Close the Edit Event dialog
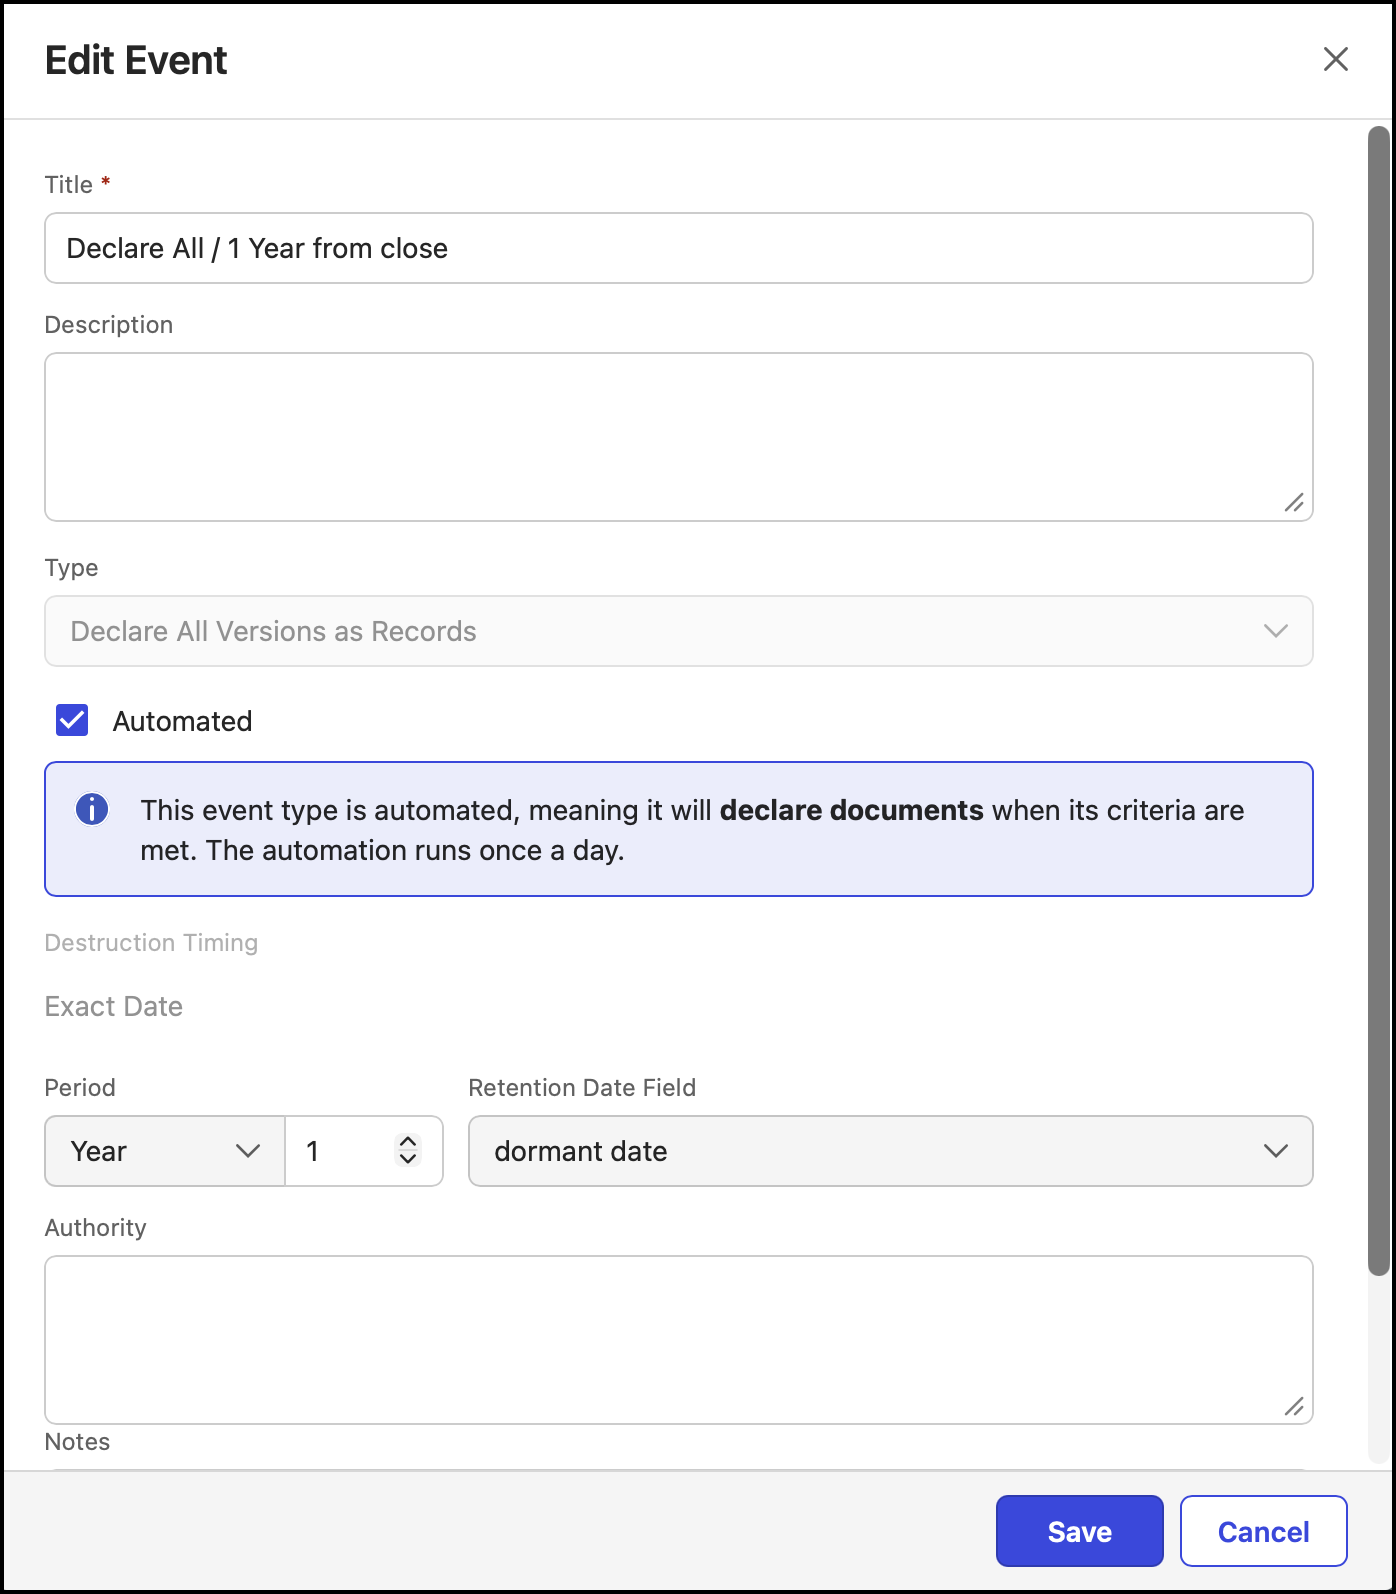This screenshot has width=1396, height=1594. point(1335,59)
